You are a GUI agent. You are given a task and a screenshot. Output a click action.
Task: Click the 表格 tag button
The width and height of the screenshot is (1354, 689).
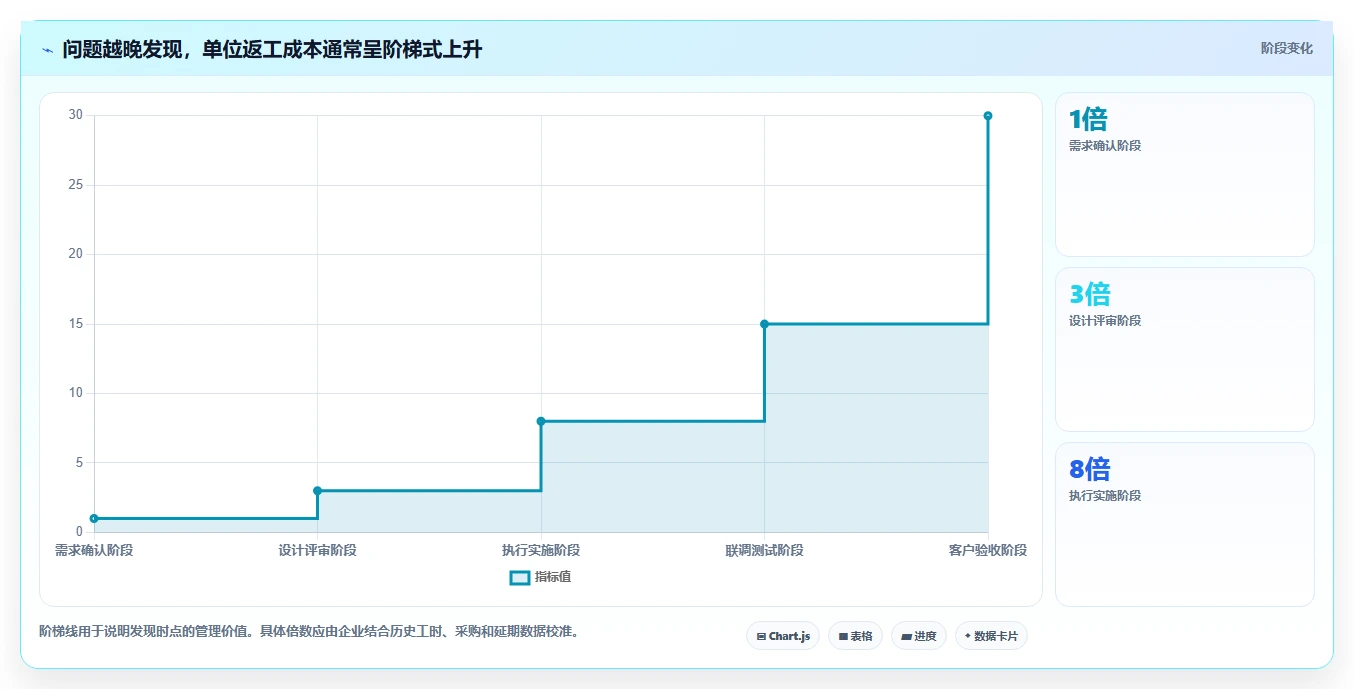(x=855, y=636)
